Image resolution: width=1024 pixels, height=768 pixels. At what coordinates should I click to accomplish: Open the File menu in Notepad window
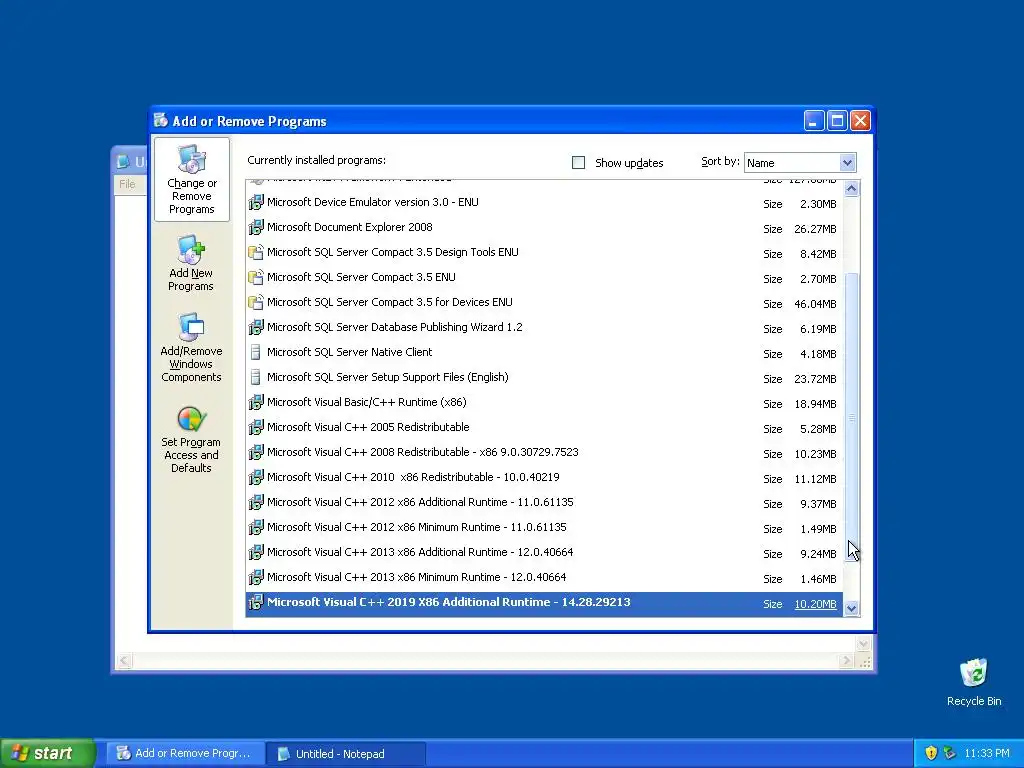(127, 184)
